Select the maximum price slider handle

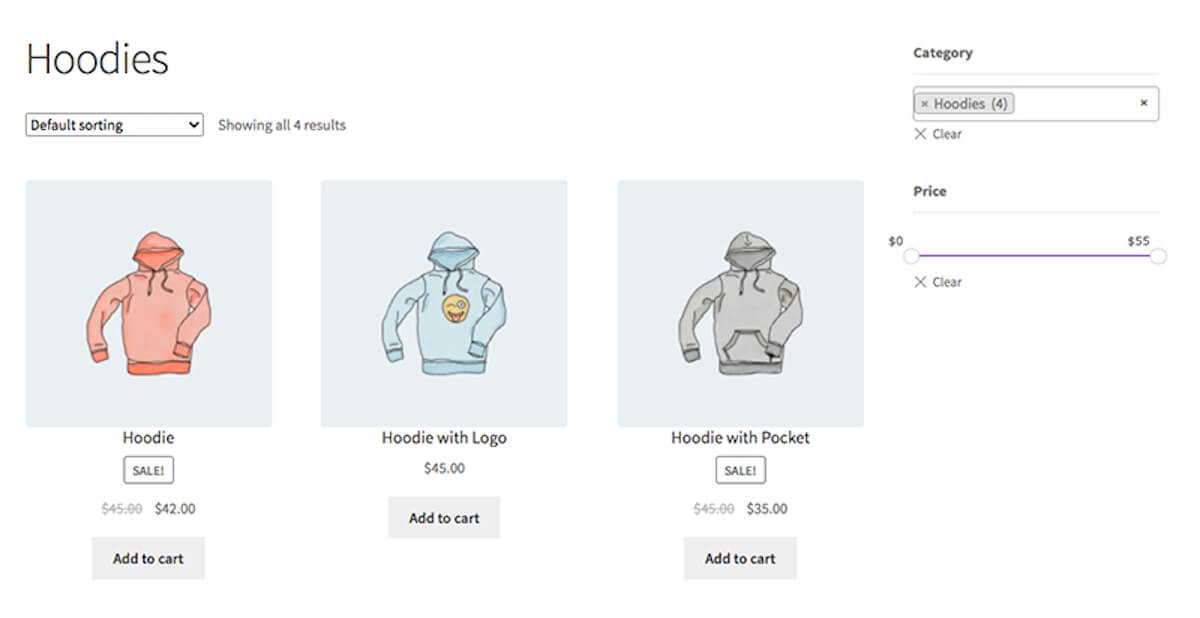click(x=1158, y=256)
